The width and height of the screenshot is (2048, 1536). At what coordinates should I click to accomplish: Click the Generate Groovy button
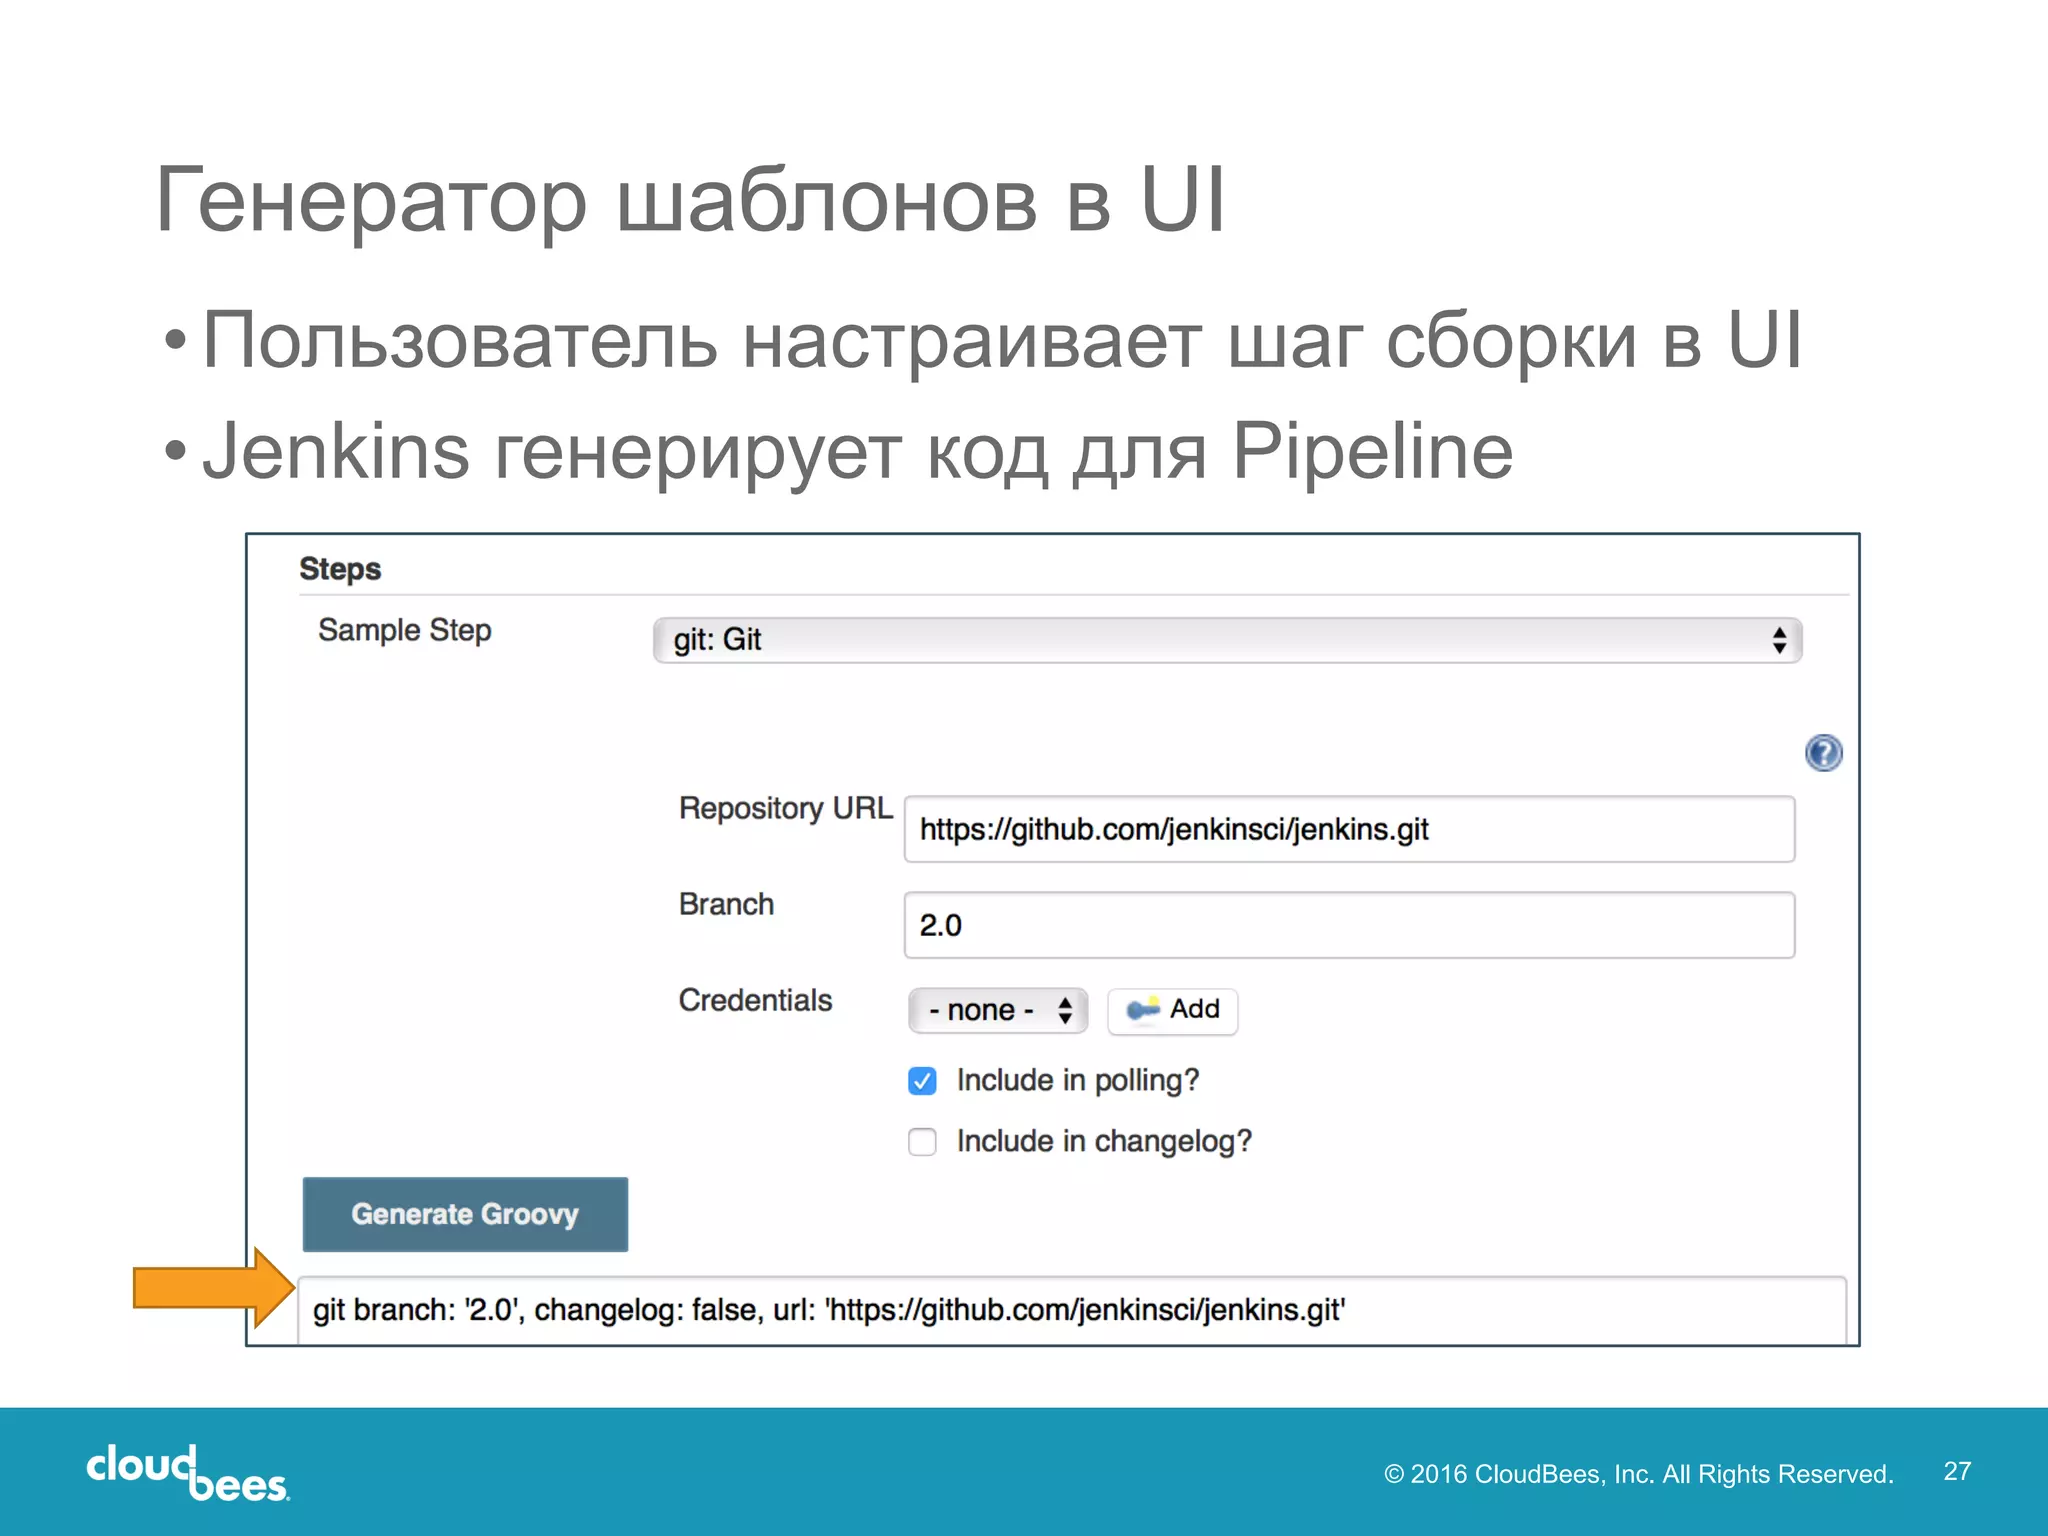[465, 1214]
